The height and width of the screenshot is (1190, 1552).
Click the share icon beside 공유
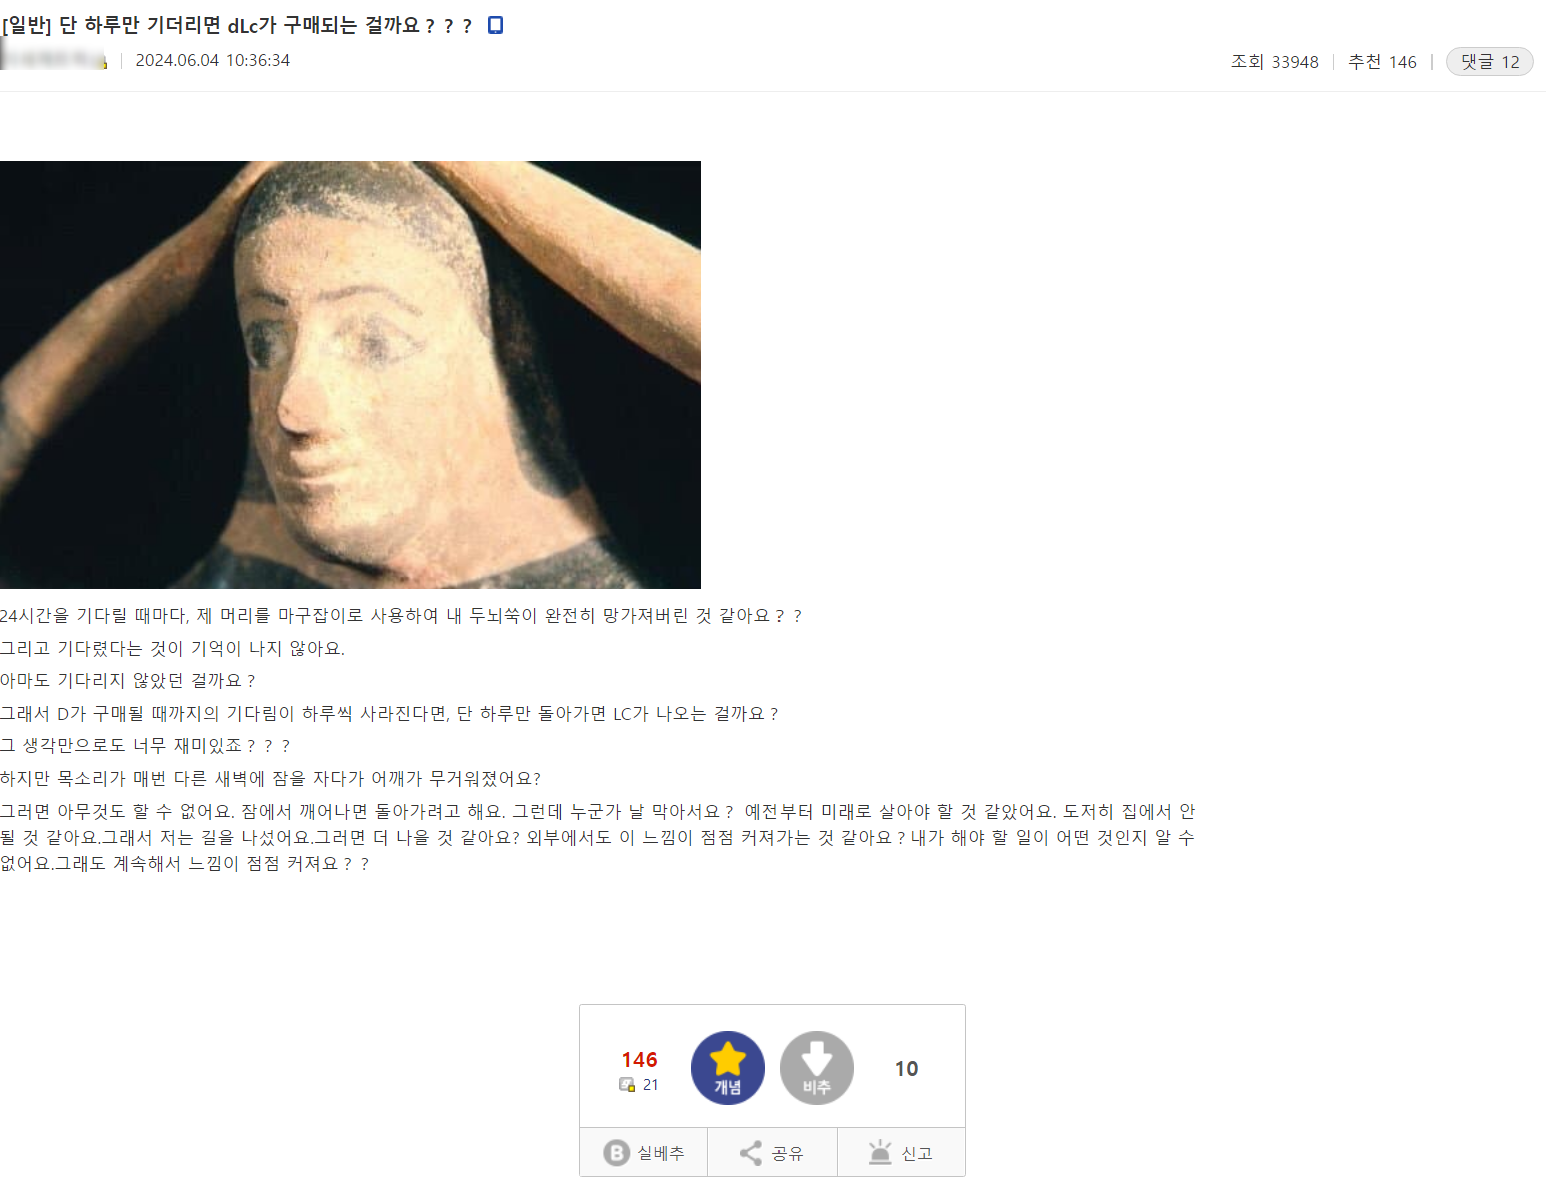[751, 1153]
